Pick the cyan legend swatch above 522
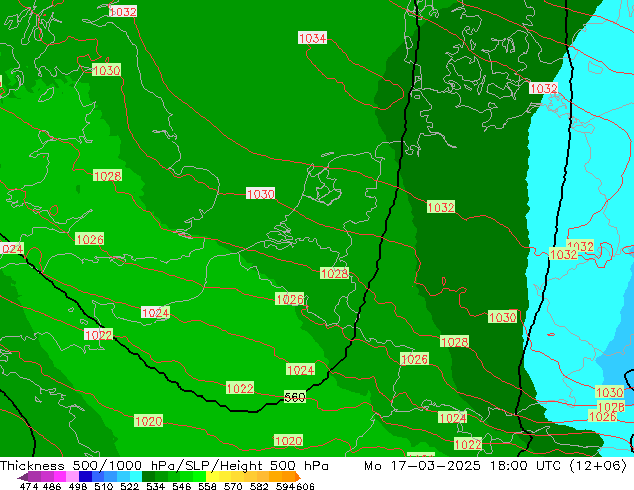634x490 pixels. point(136,477)
